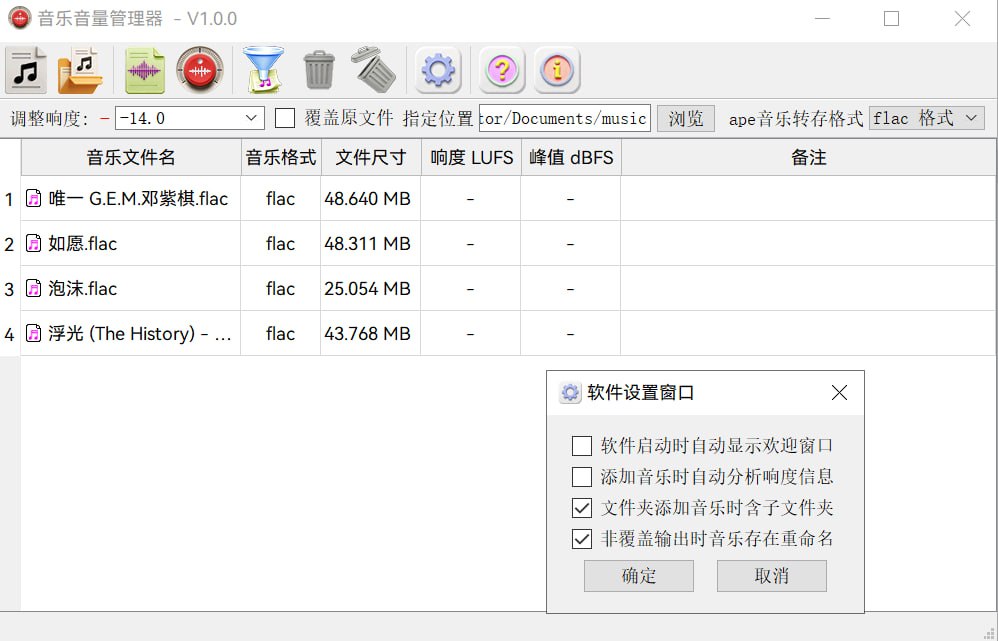This screenshot has height=641, width=998.
Task: Click the trash can delete icon
Action: click(319, 70)
